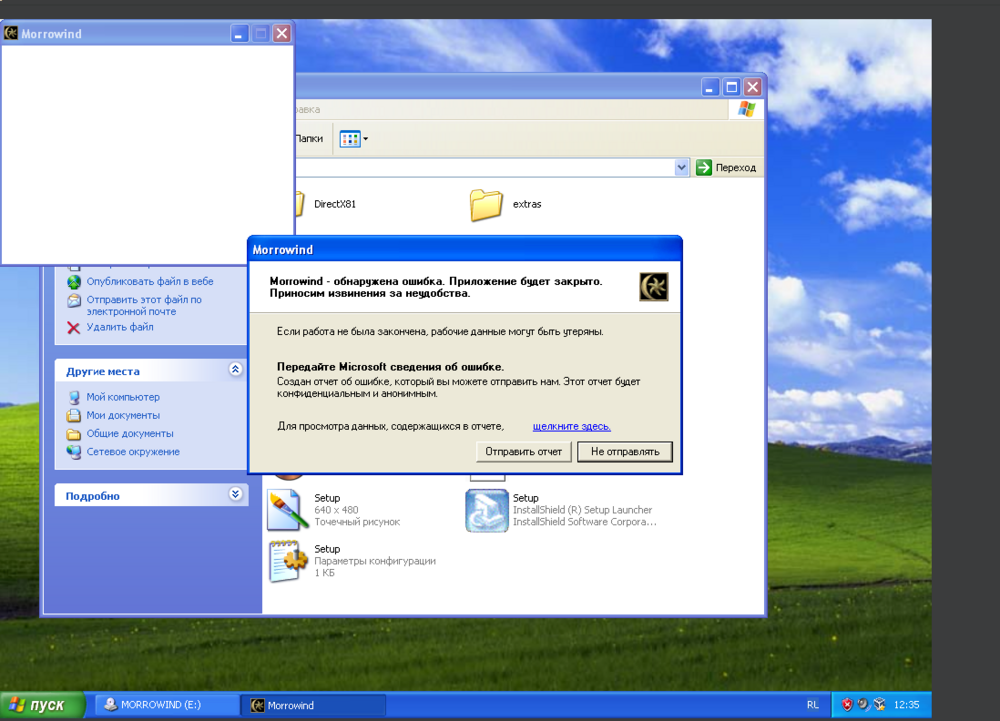Click the Network places icon in sidebar
Viewport: 1000px width, 721px height.
pos(74,452)
